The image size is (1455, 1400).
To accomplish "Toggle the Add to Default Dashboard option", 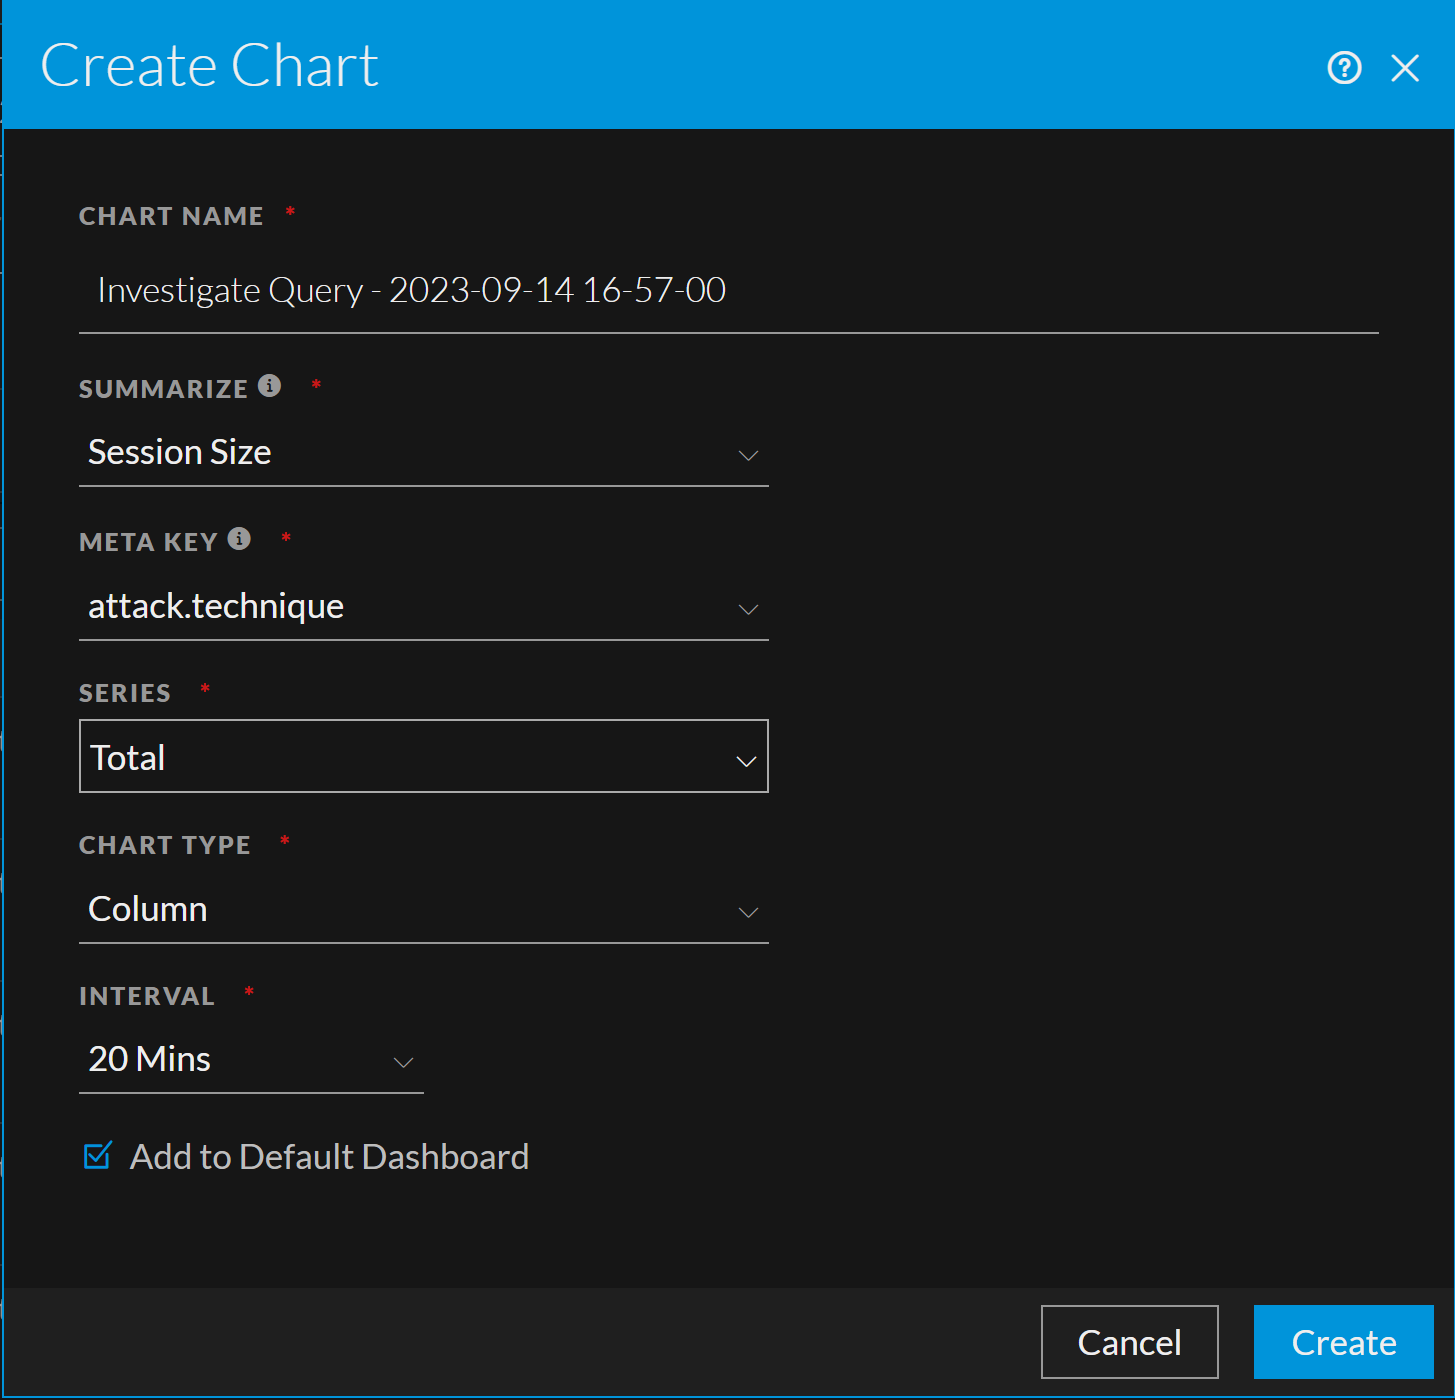I will [x=96, y=1156].
